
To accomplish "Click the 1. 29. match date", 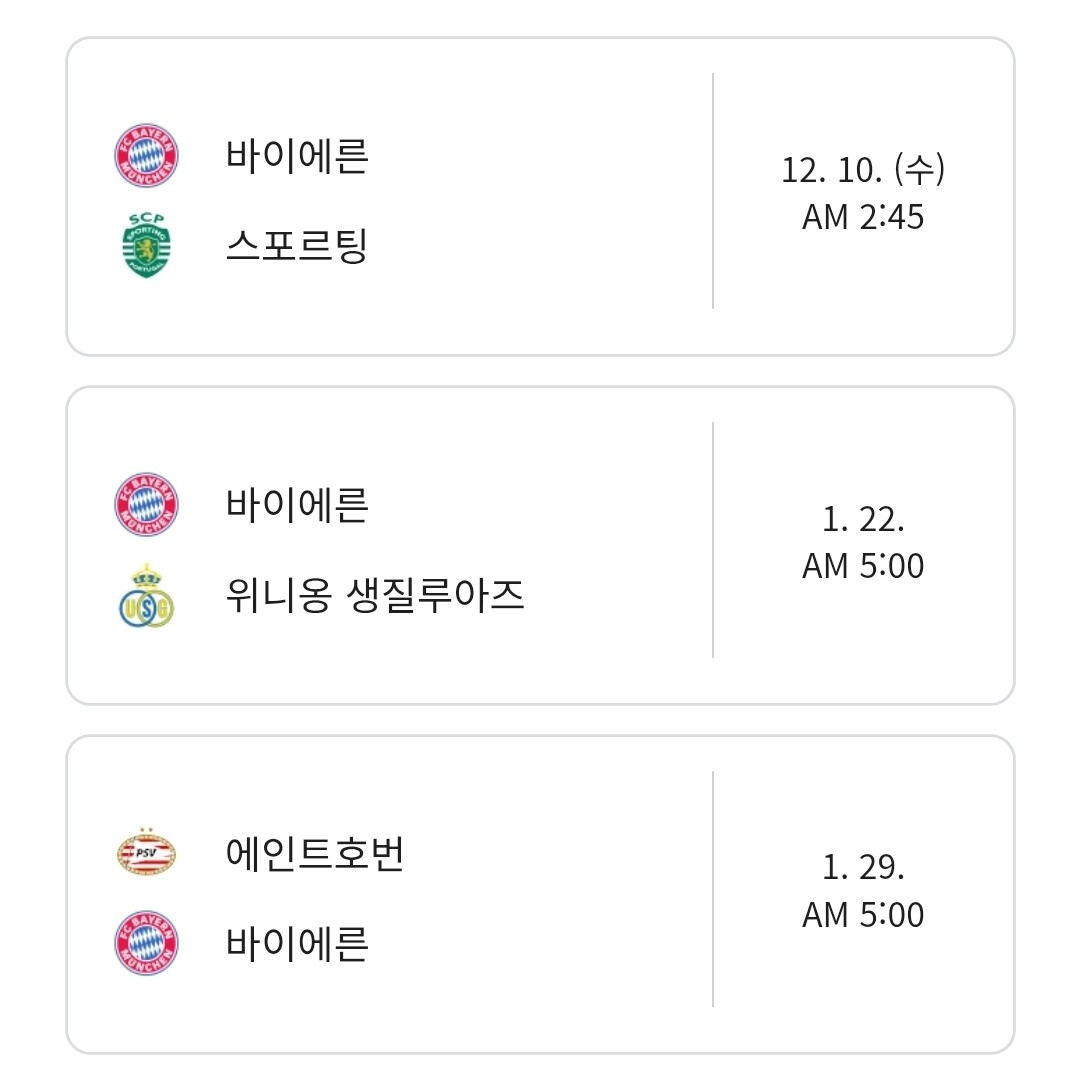I will (x=862, y=868).
